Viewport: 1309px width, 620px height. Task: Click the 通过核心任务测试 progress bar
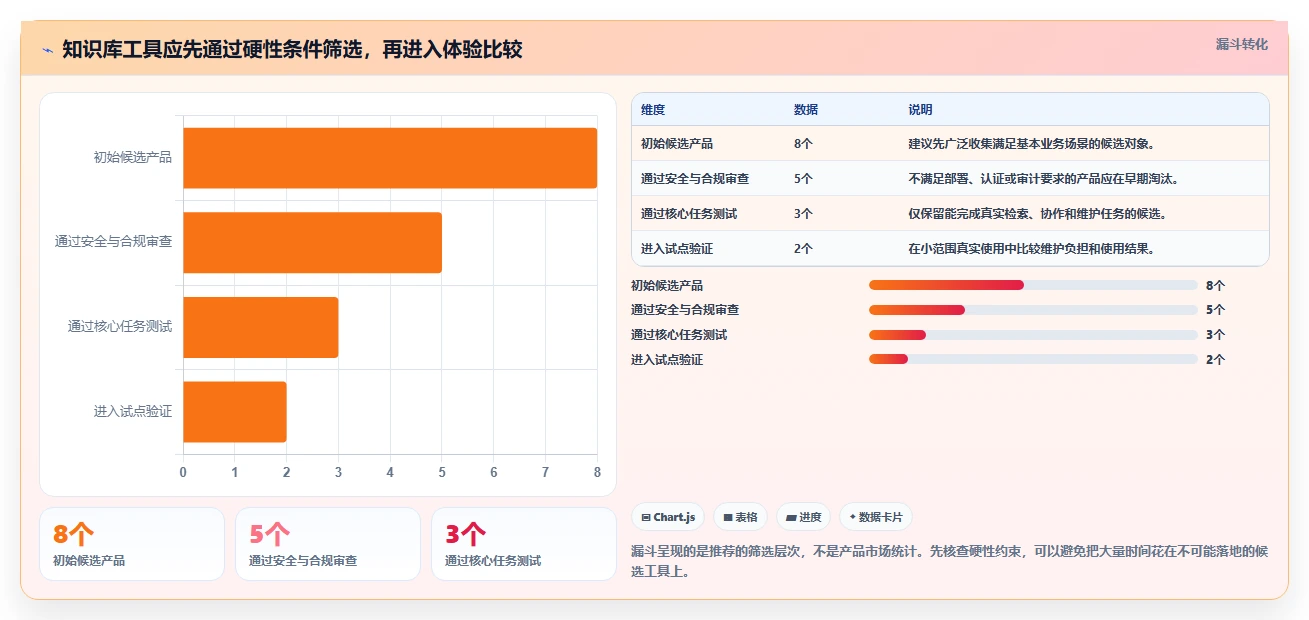pos(1033,335)
